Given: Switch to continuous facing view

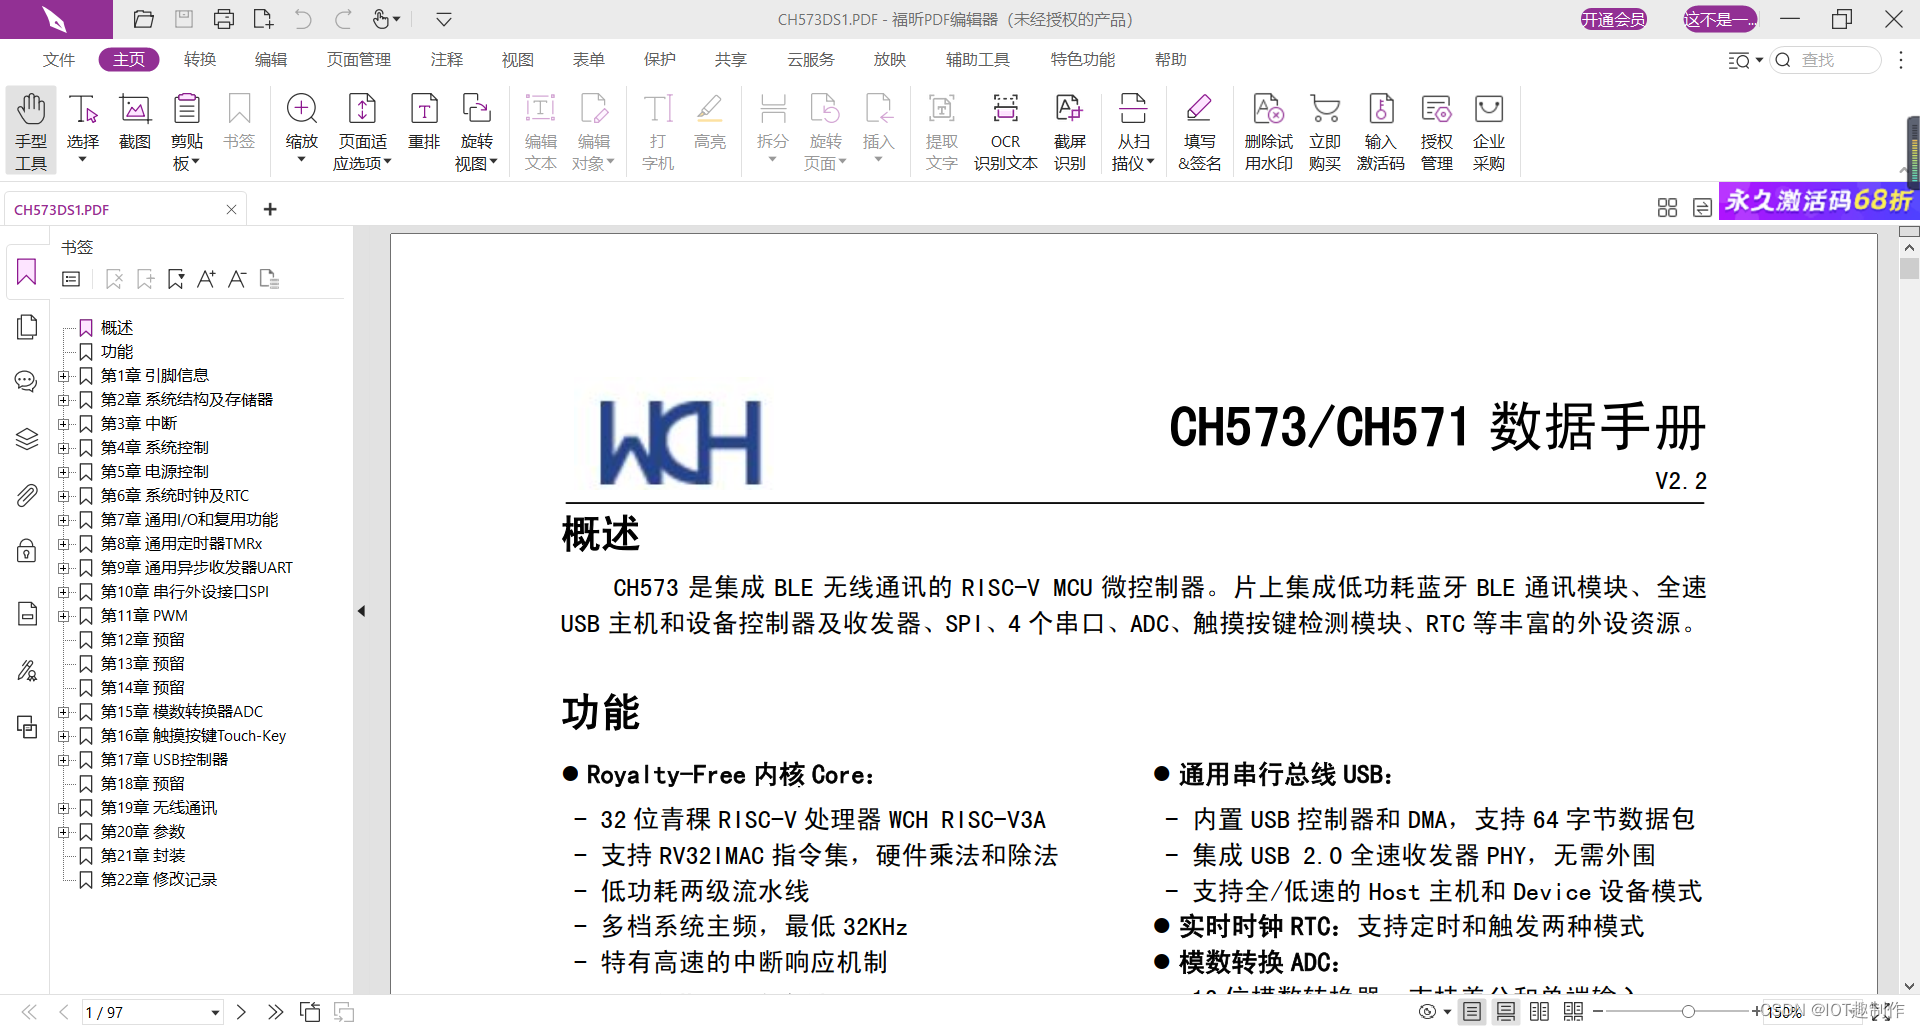Looking at the screenshot, I should [1574, 1012].
